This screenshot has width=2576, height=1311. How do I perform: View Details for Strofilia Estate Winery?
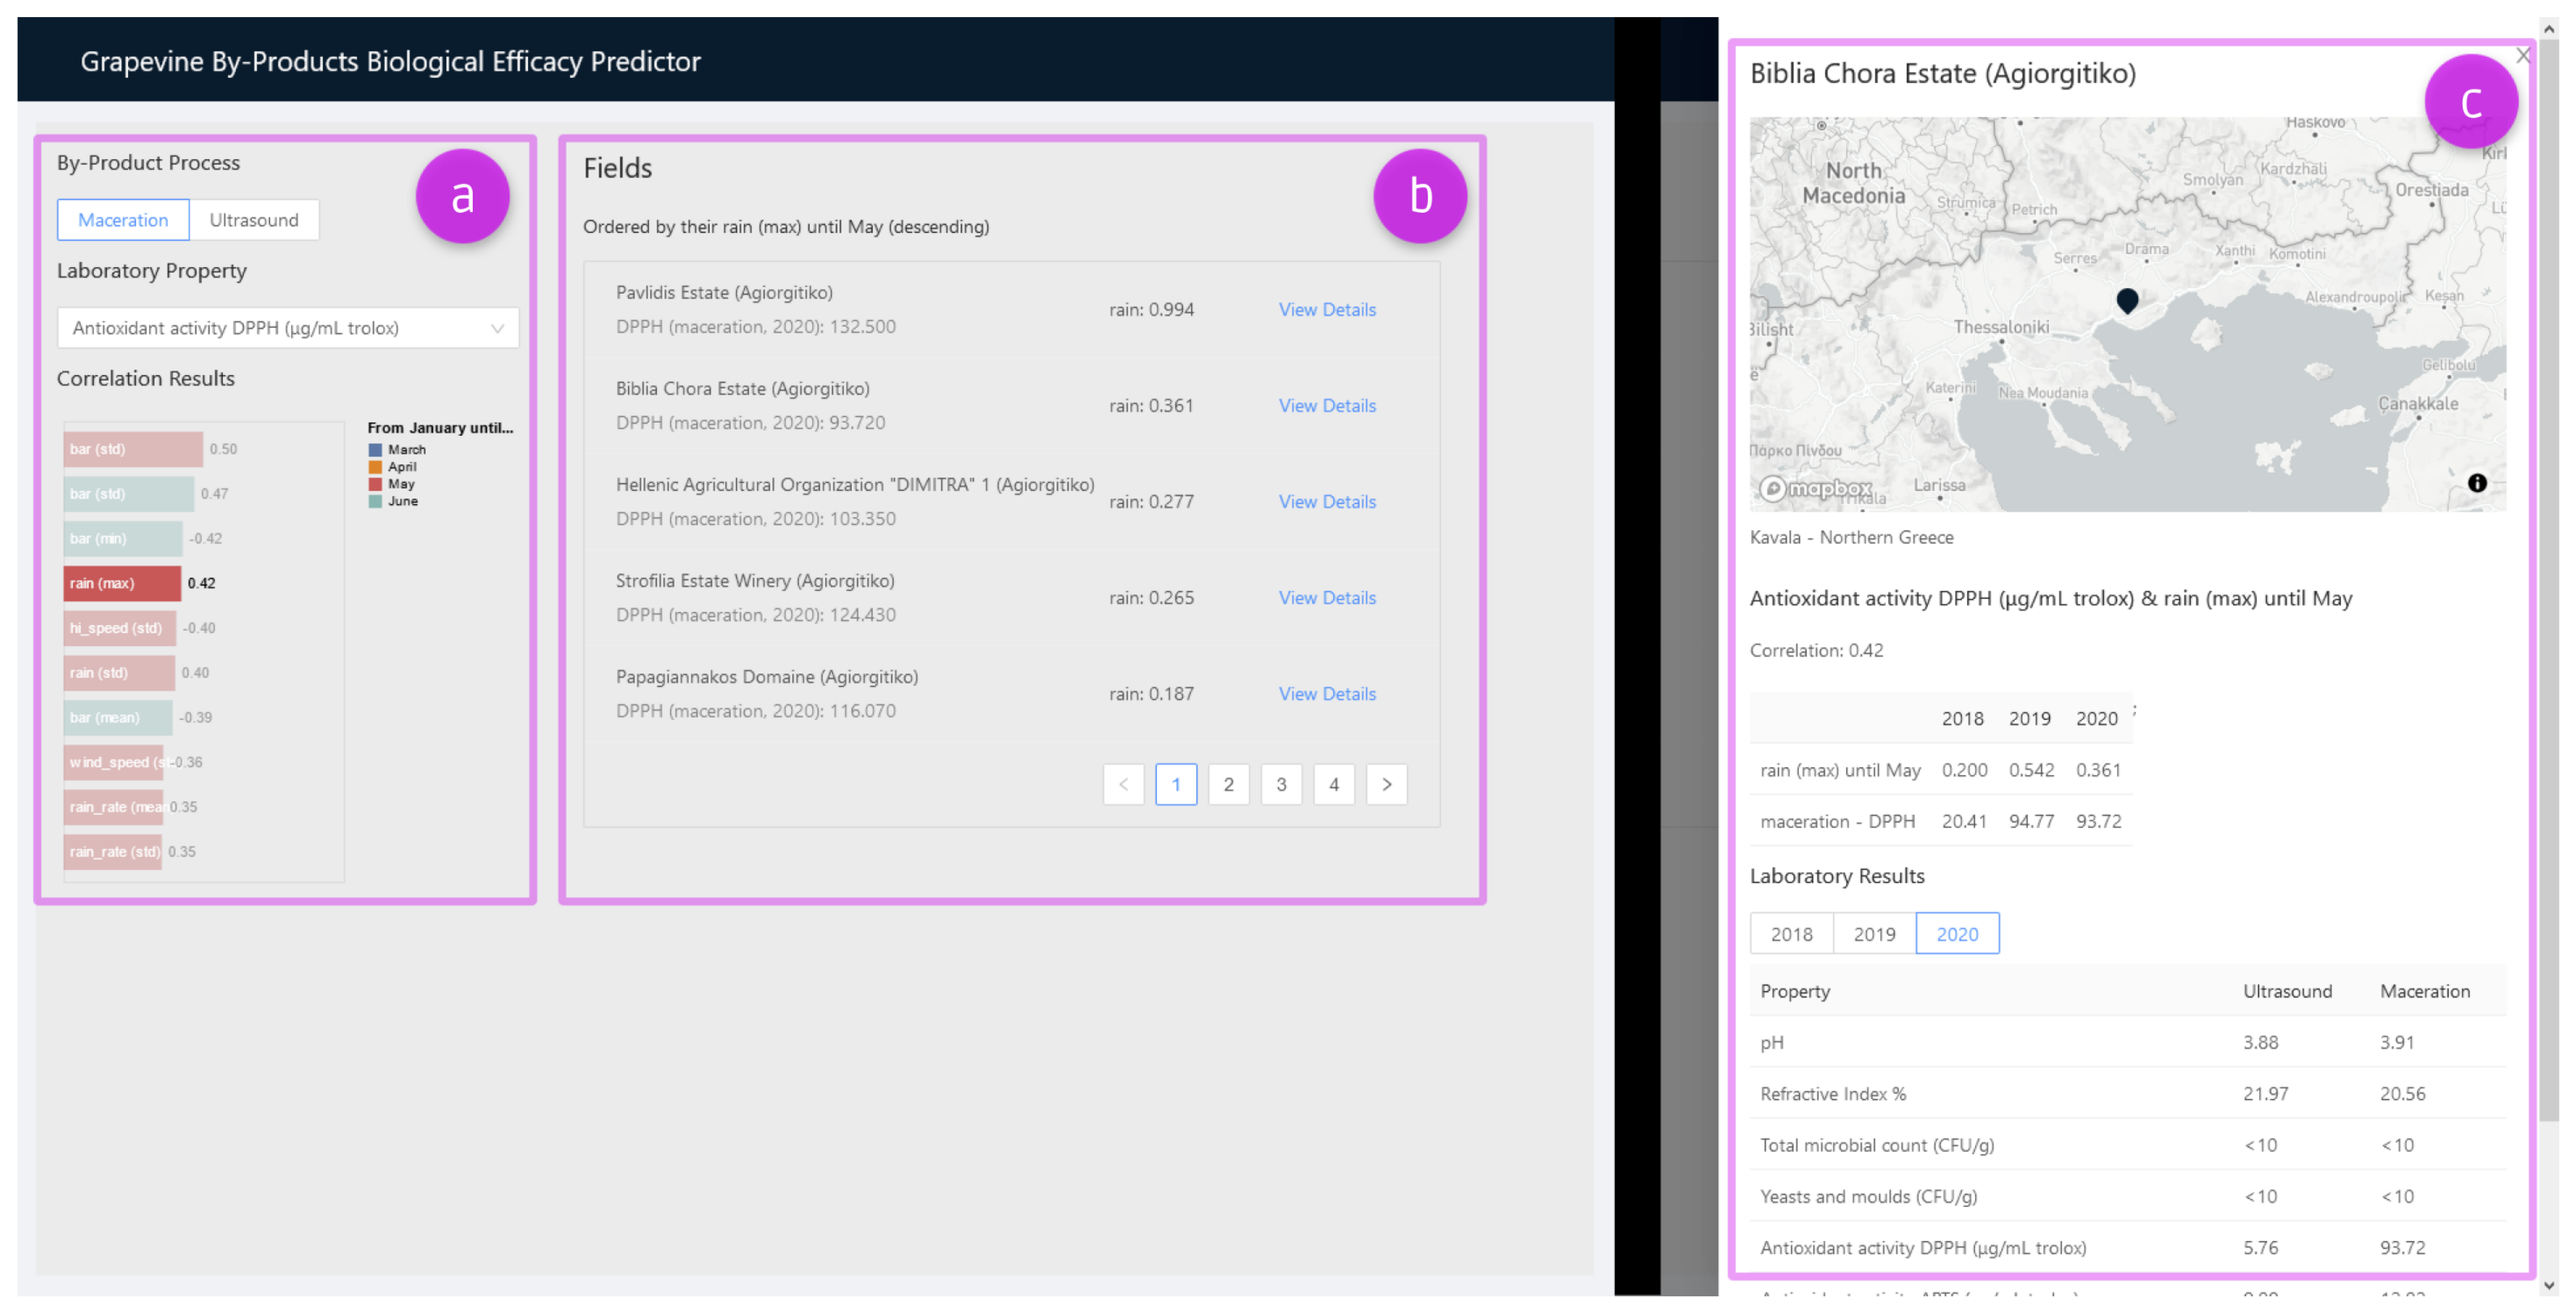[1327, 598]
